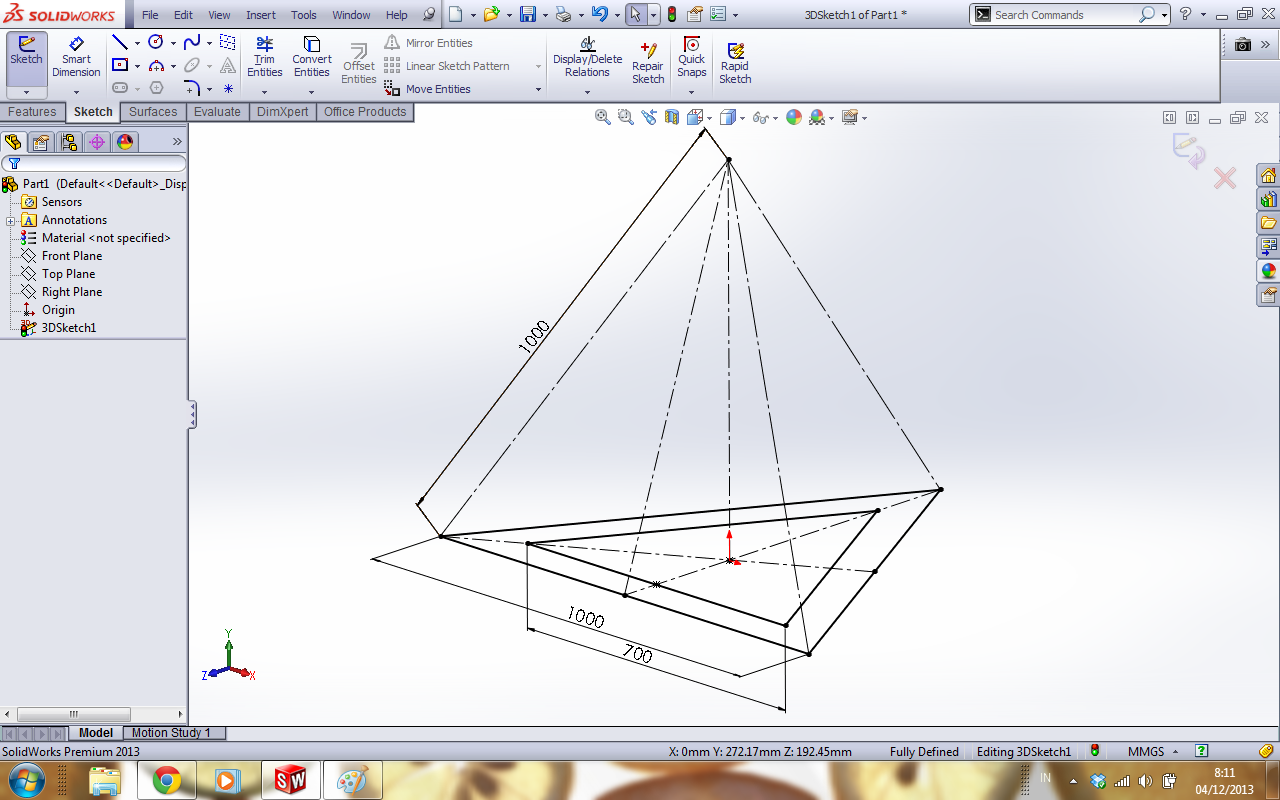Screen dimensions: 1280x800
Task: Open the ConfigurationManager tab
Action: 69,142
